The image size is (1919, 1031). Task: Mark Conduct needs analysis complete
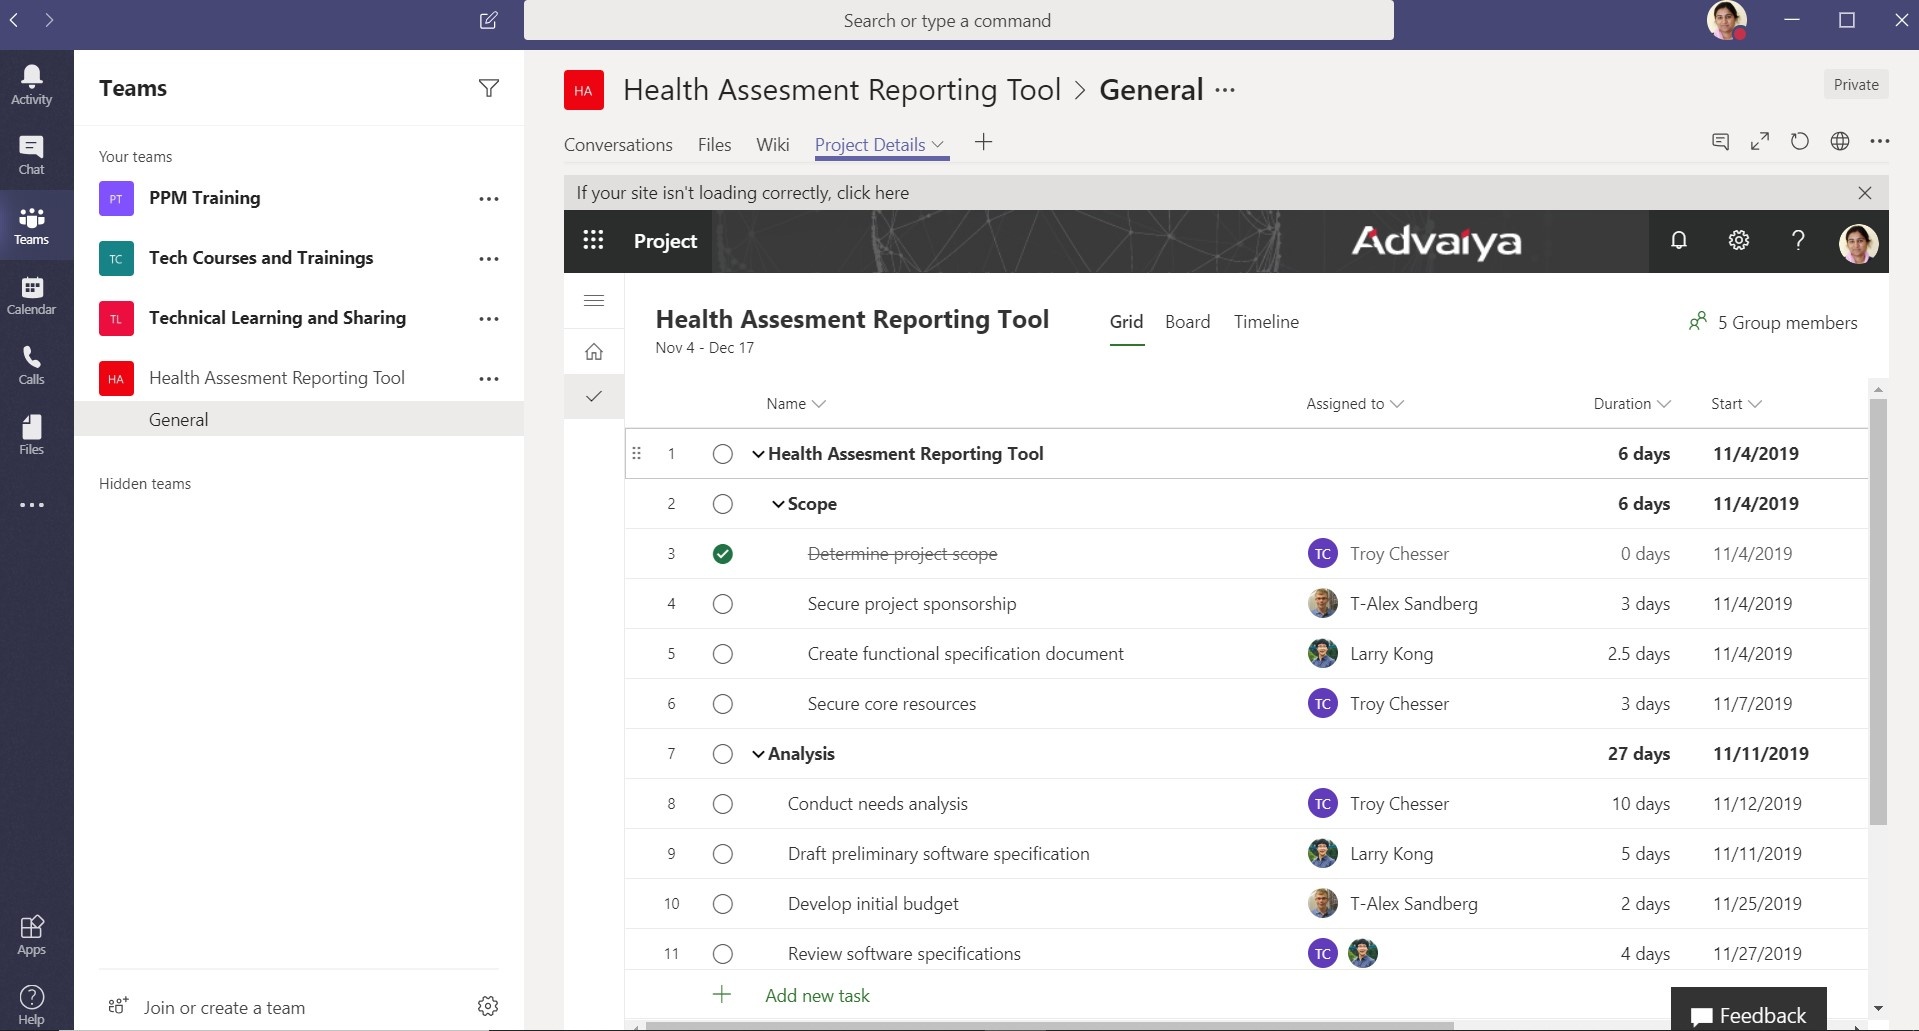[723, 804]
